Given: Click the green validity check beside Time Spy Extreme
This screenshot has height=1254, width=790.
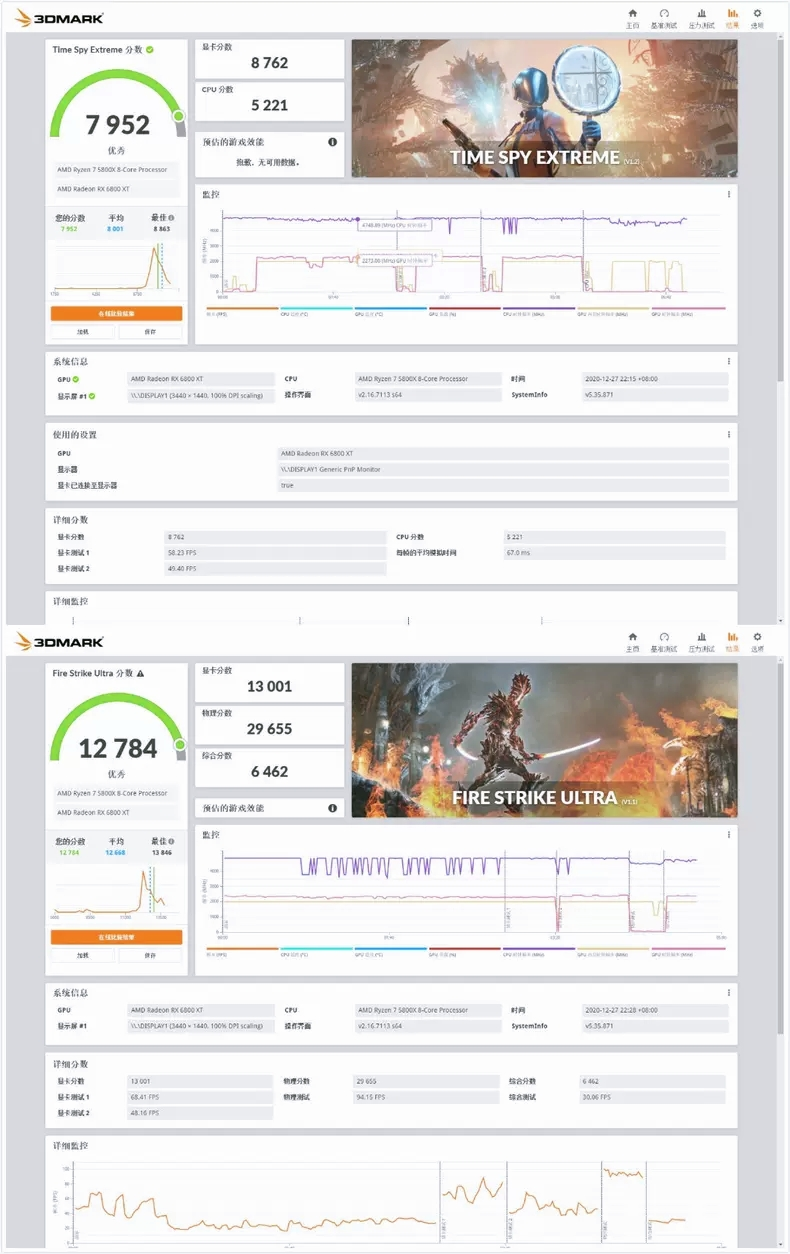Looking at the screenshot, I should 149,48.
